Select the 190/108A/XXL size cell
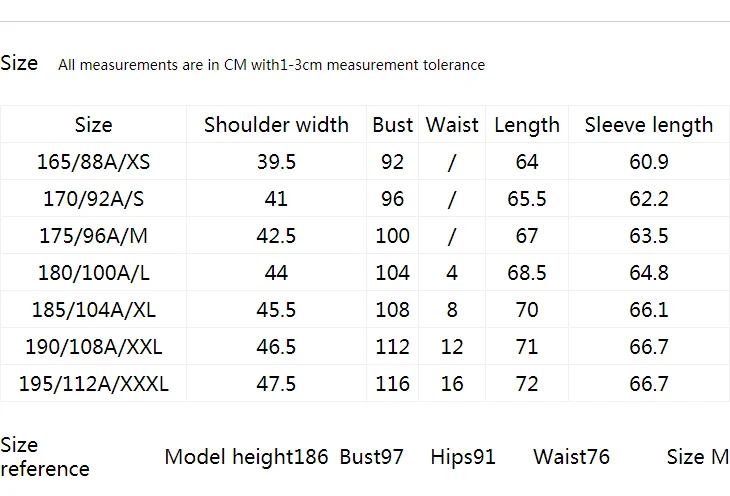This screenshot has width=730, height=496. click(94, 347)
